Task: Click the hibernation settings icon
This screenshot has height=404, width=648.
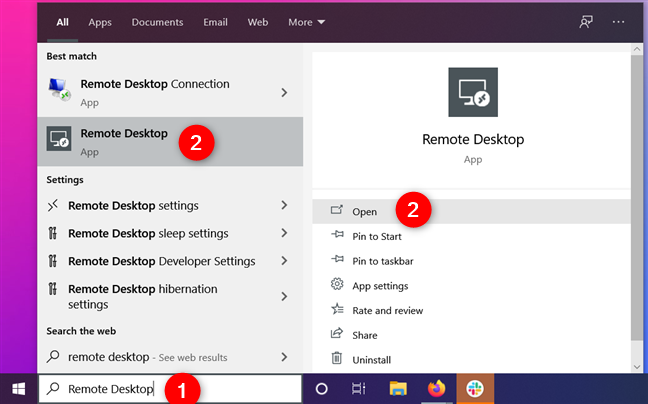Action: [52, 289]
